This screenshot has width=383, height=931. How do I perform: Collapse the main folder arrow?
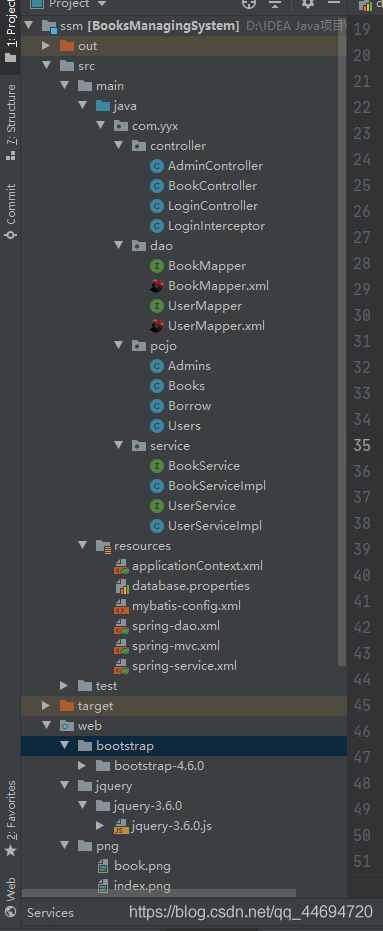pos(64,86)
